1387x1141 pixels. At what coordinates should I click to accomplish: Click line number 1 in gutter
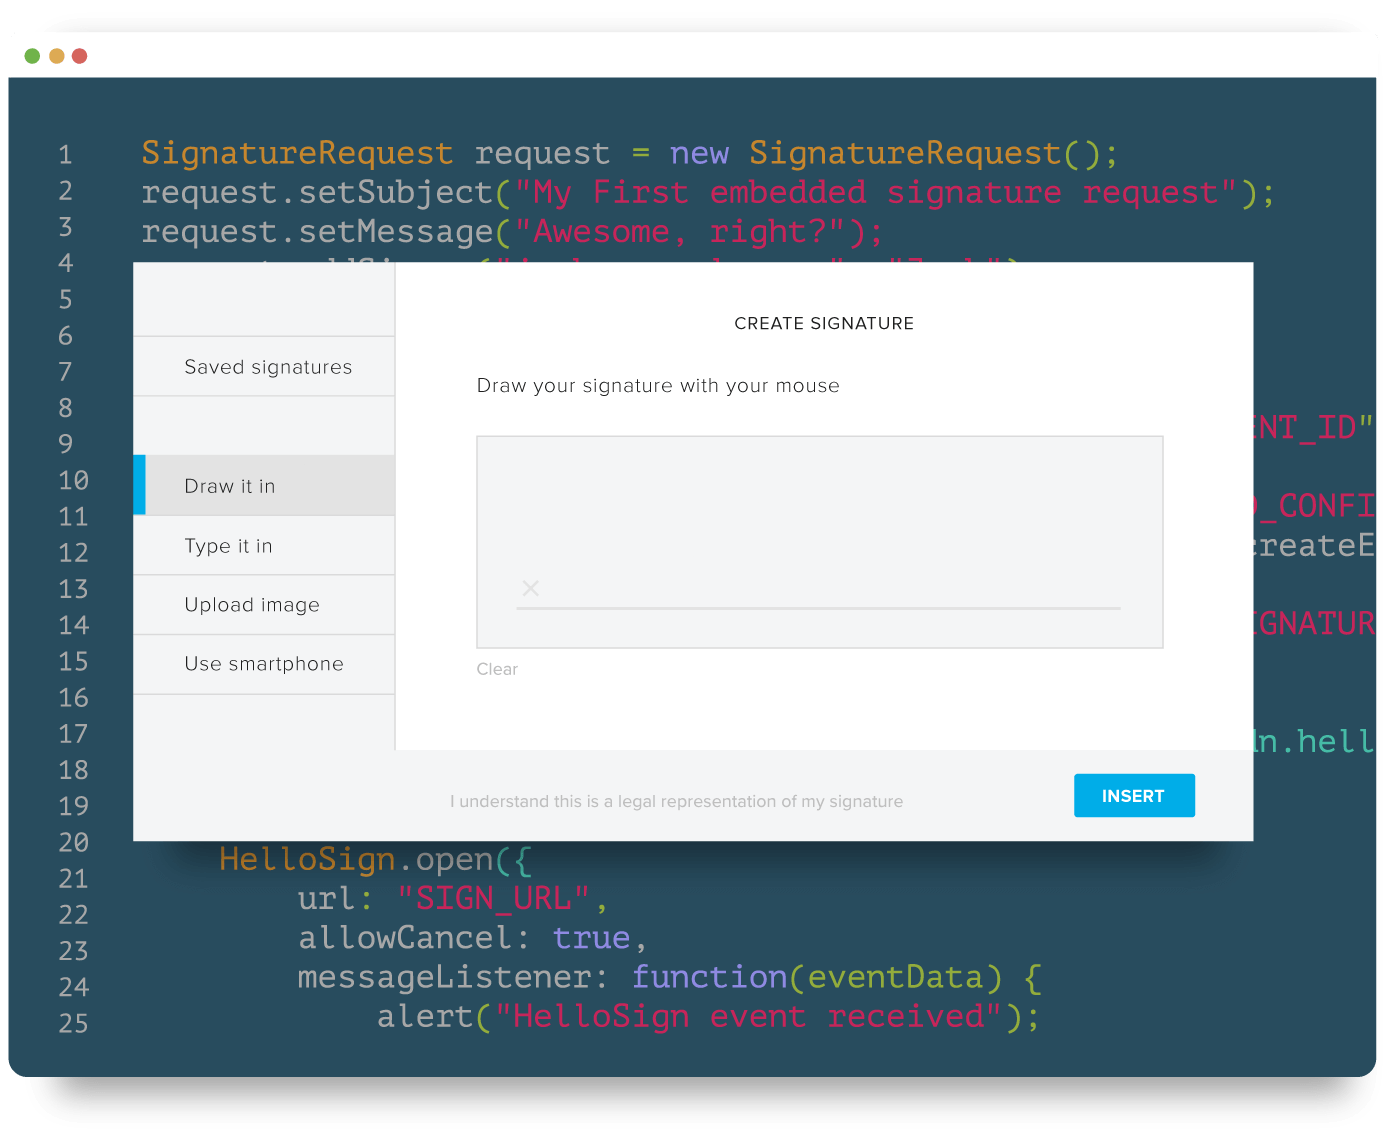click(x=65, y=155)
